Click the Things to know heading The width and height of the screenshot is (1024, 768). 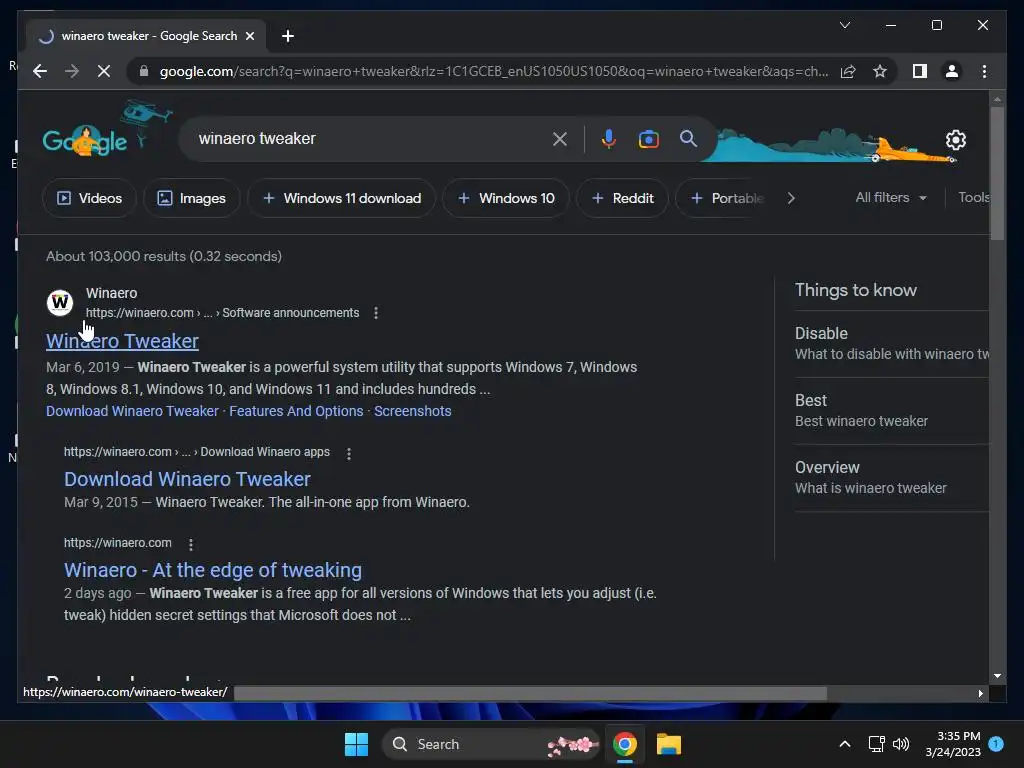pyautogui.click(x=856, y=290)
